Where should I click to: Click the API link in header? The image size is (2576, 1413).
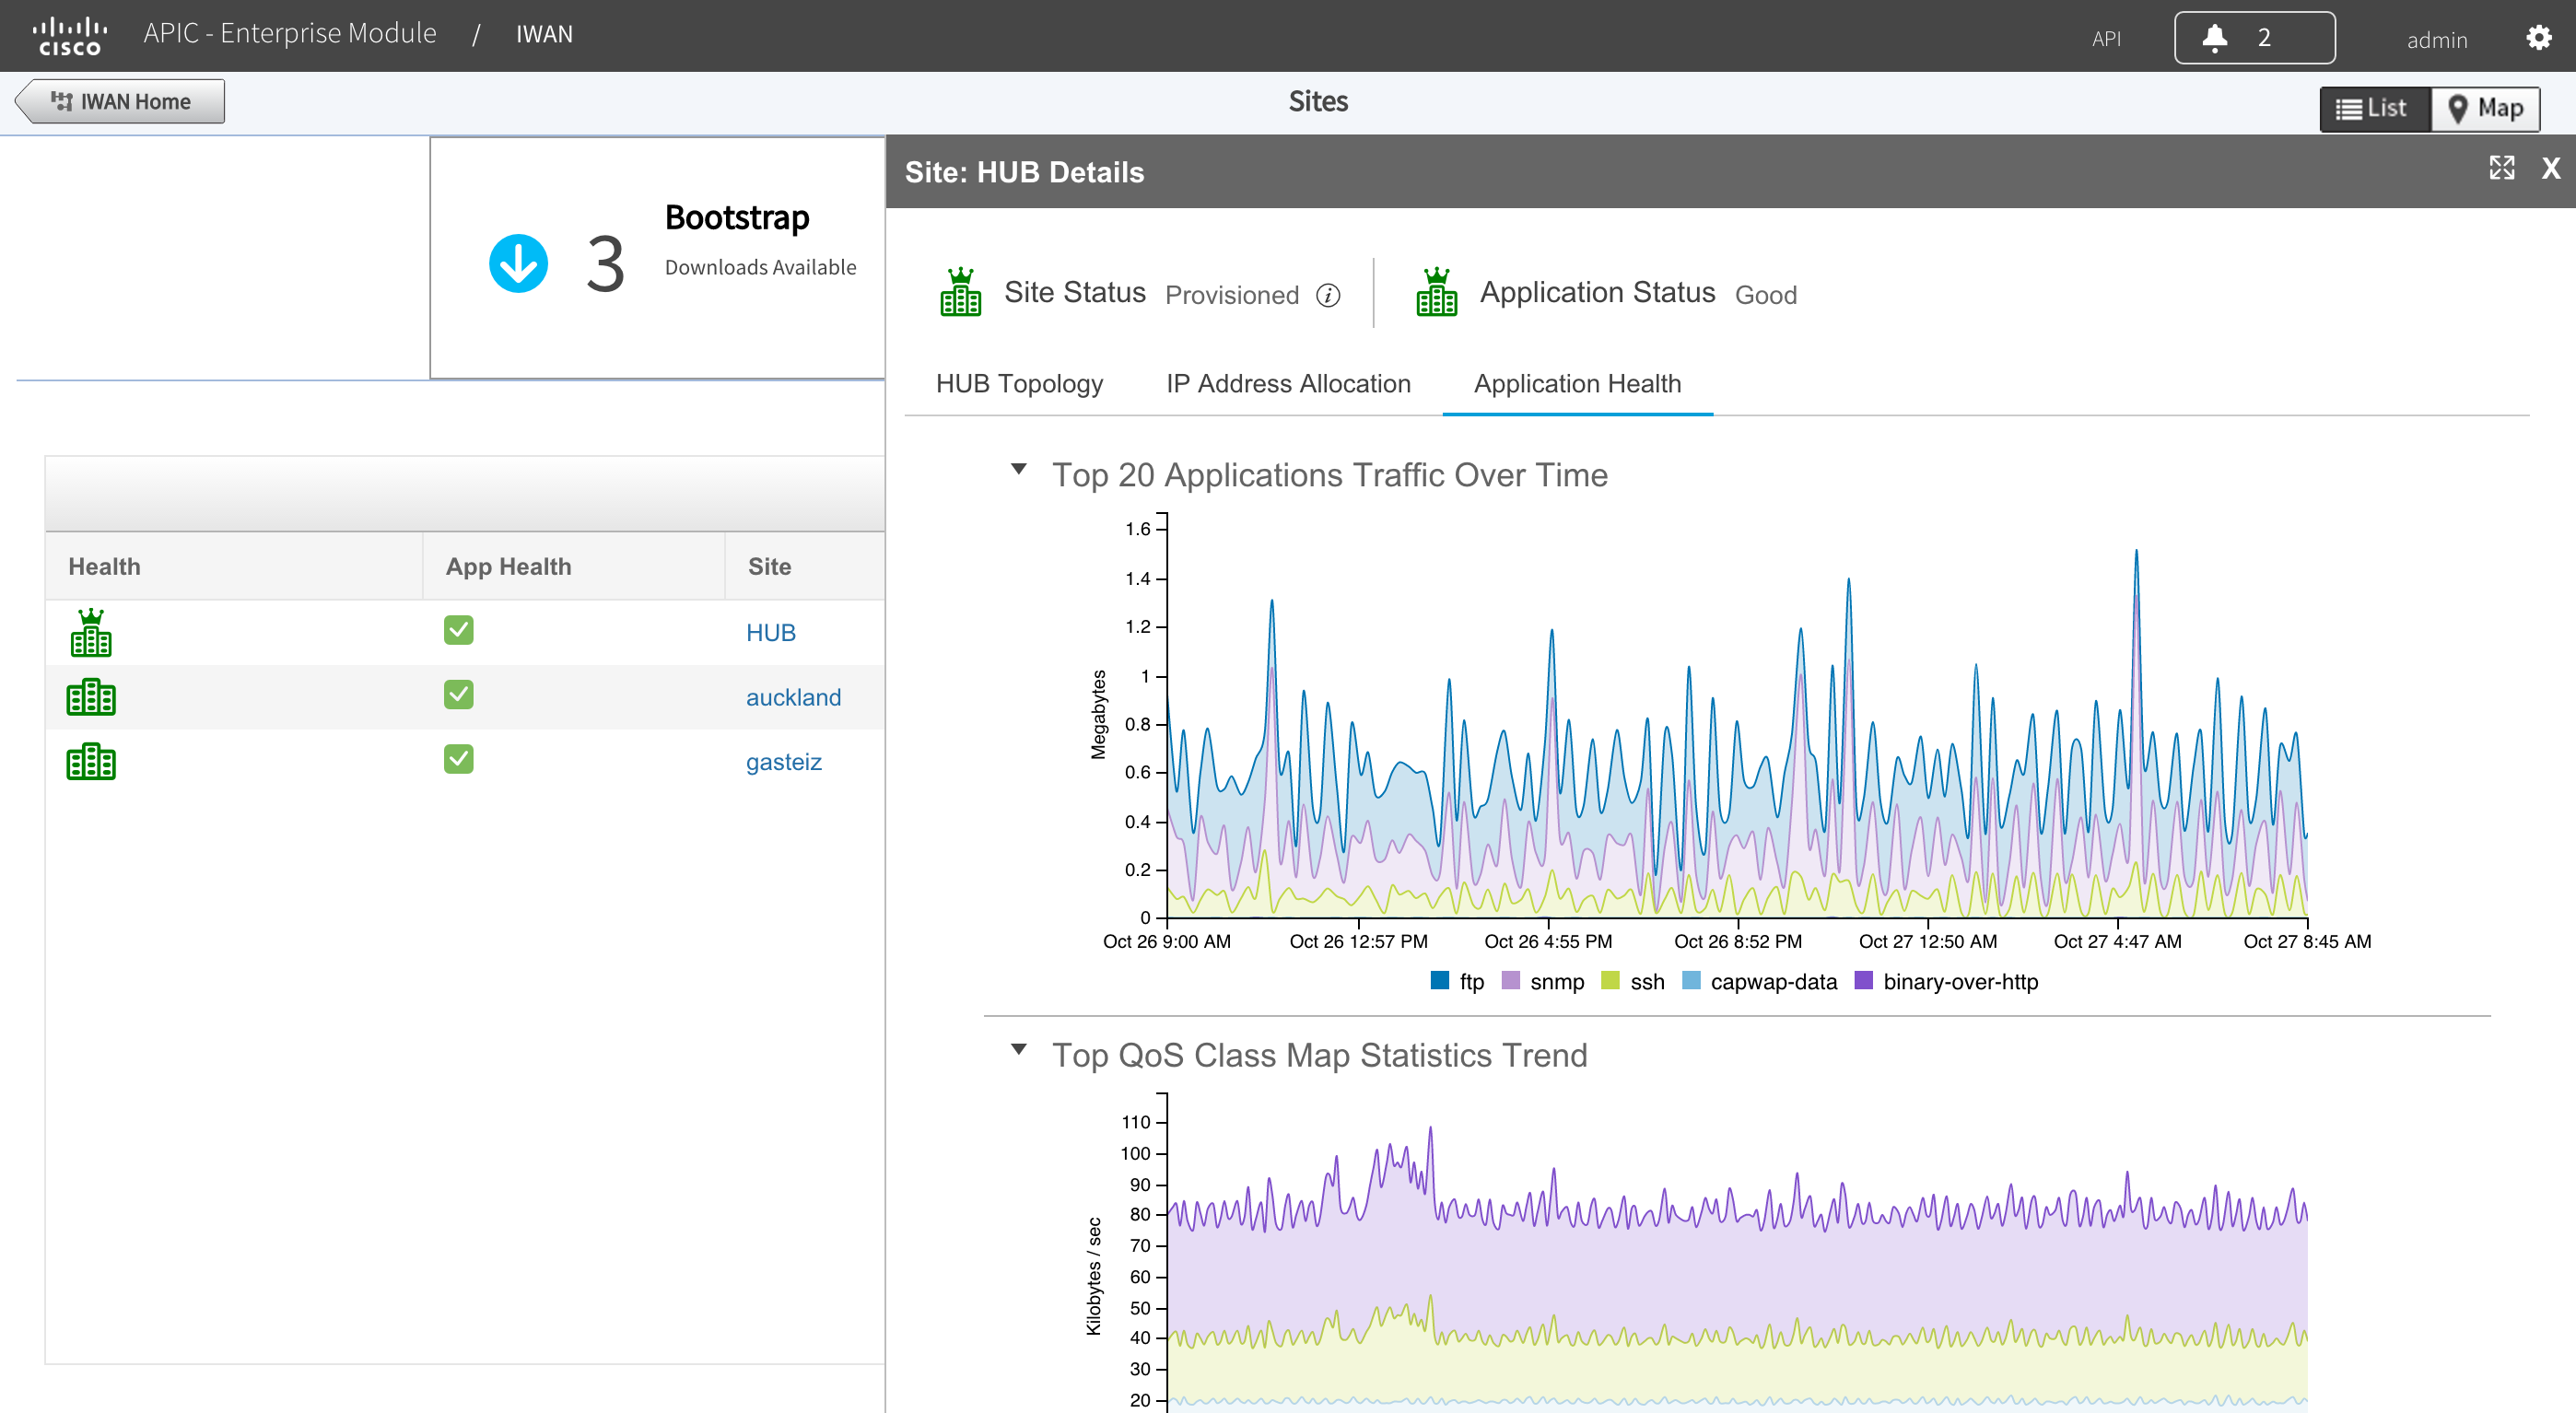click(x=2106, y=39)
